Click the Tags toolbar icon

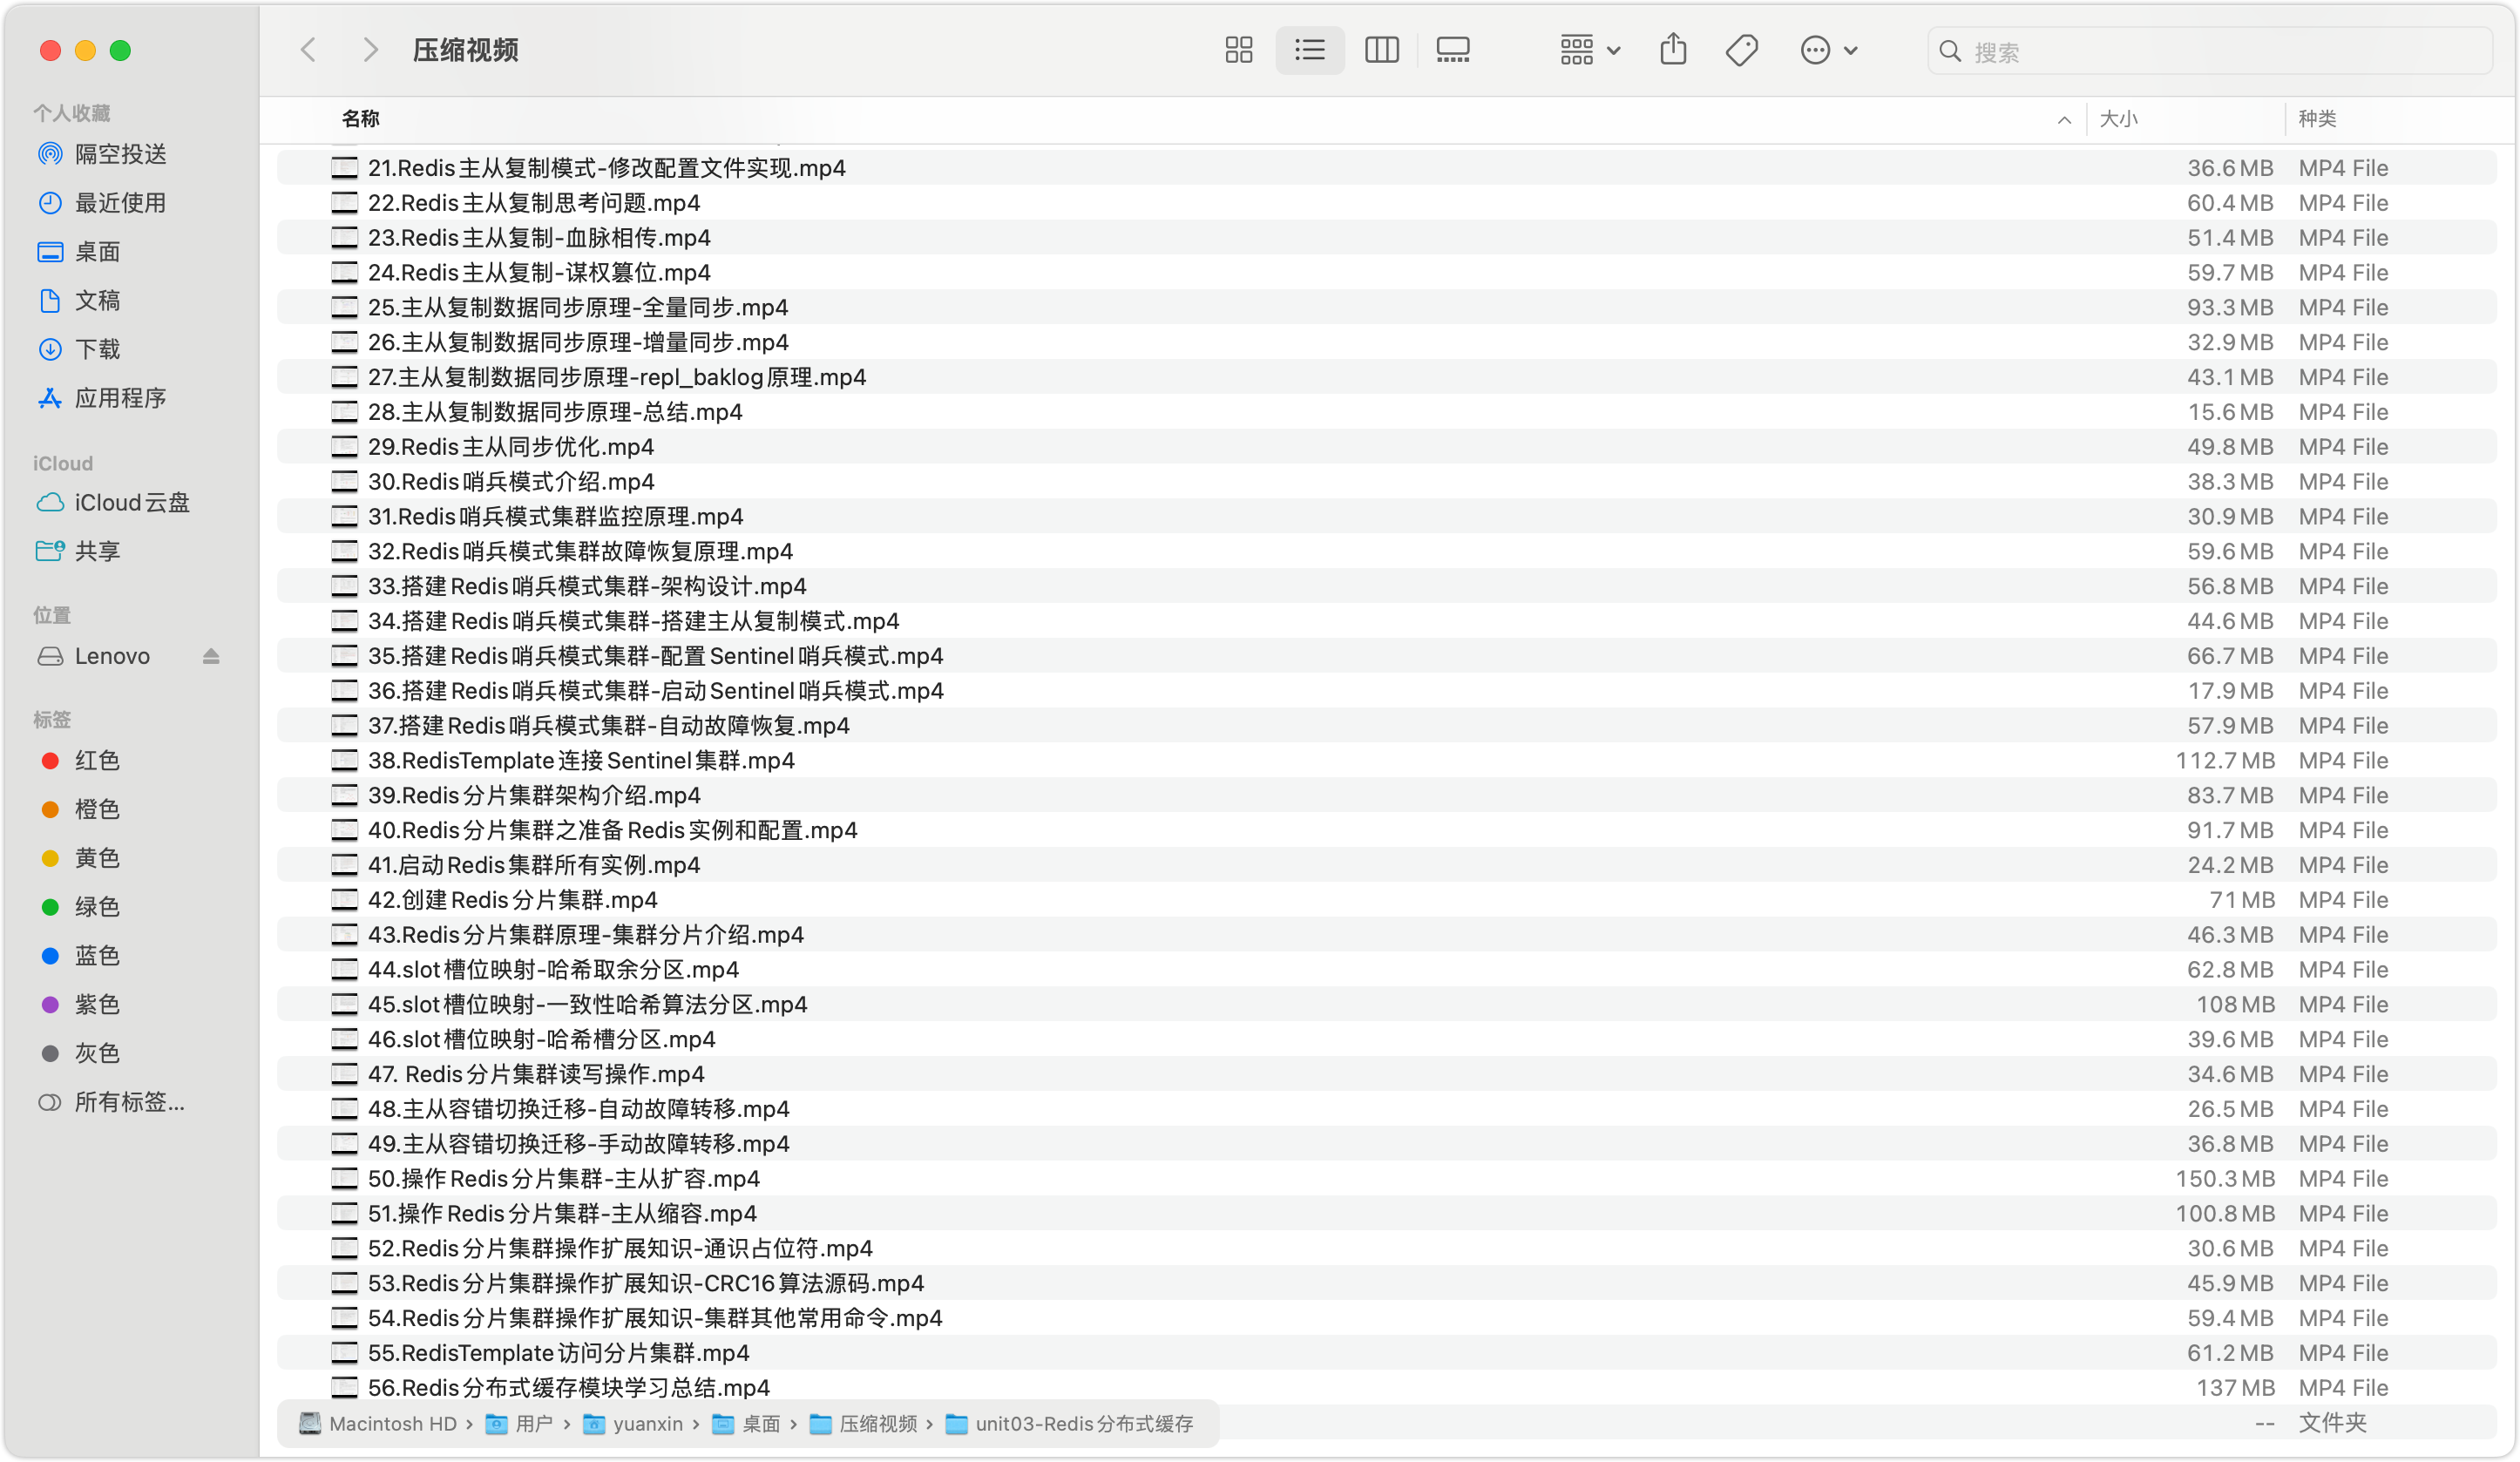pos(1741,50)
